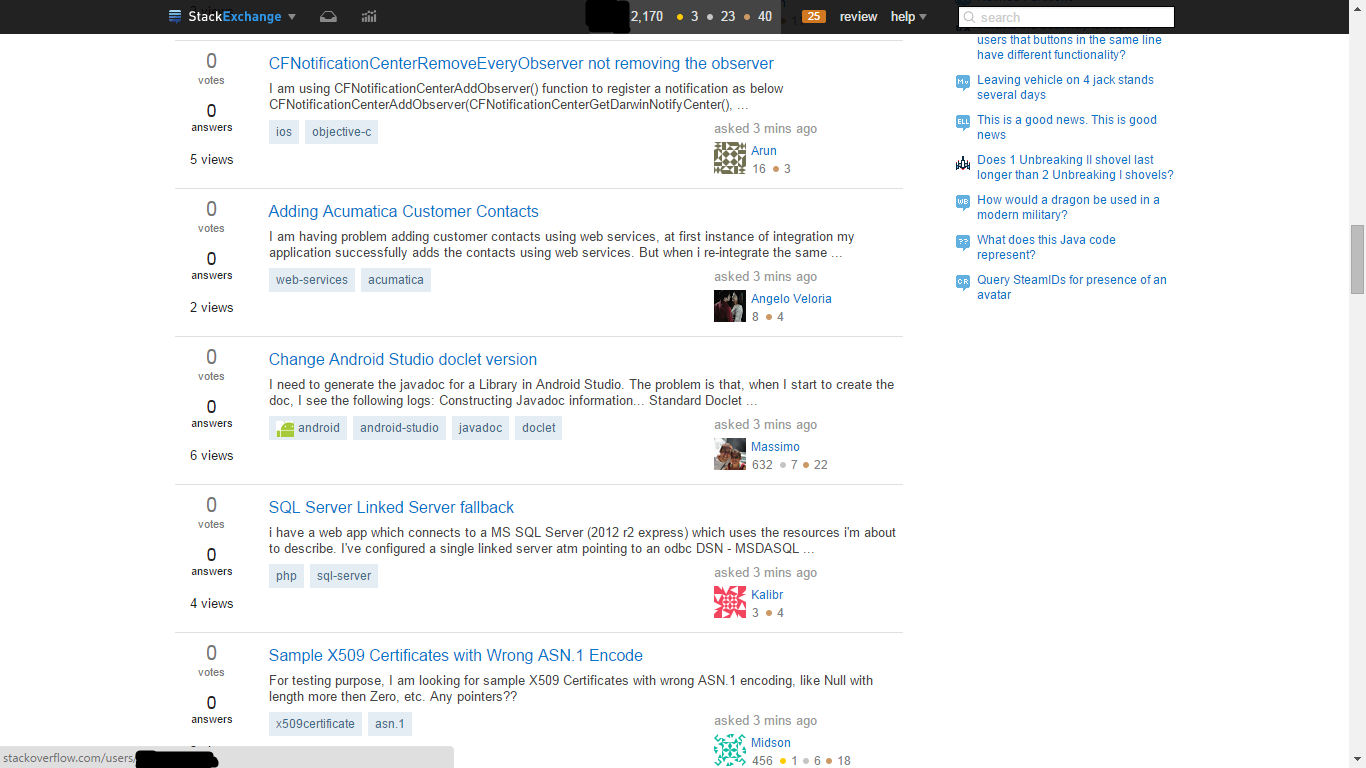Viewport: 1366px width, 768px height.
Task: Click the icon beside the Unbreaking II shovel question
Action: 963,162
